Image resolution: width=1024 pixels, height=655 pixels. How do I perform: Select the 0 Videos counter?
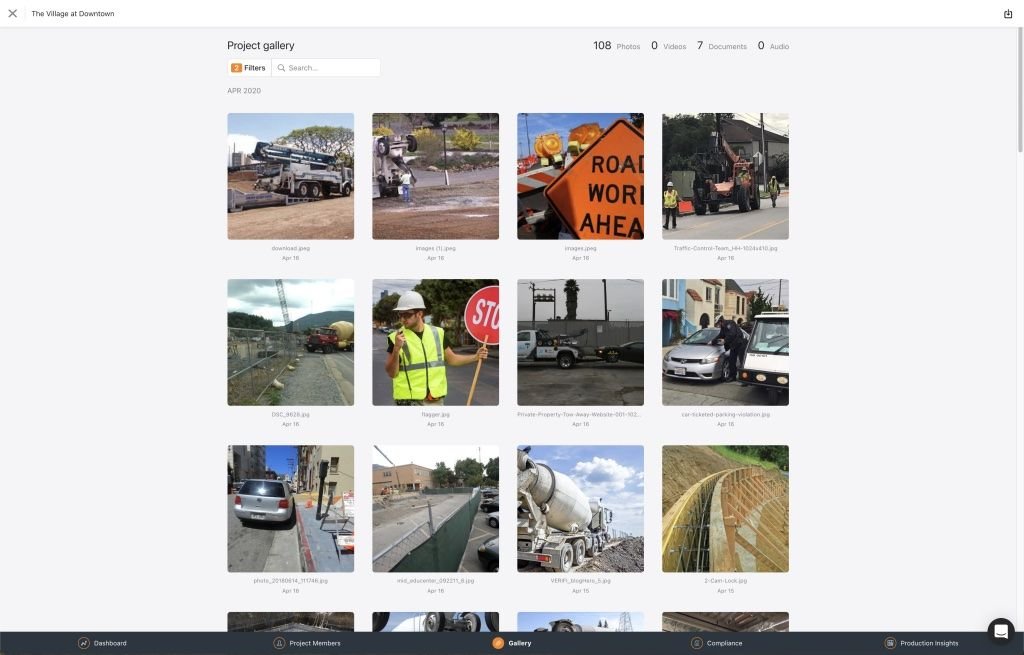668,46
